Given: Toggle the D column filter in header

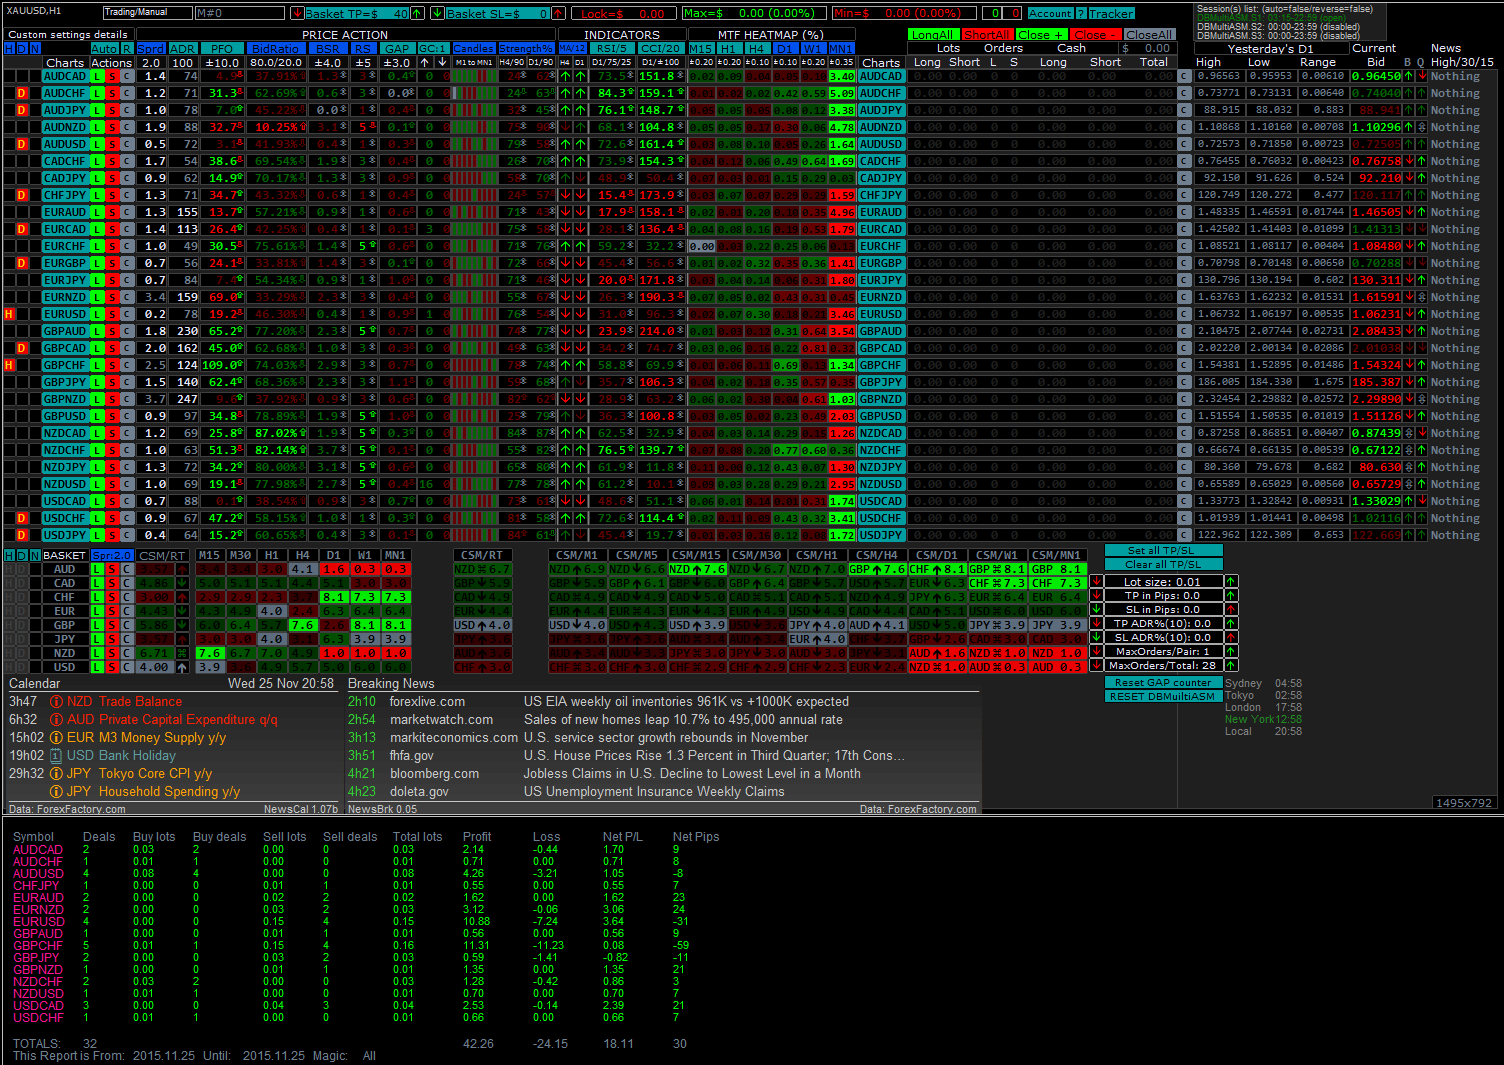Looking at the screenshot, I should (x=22, y=48).
